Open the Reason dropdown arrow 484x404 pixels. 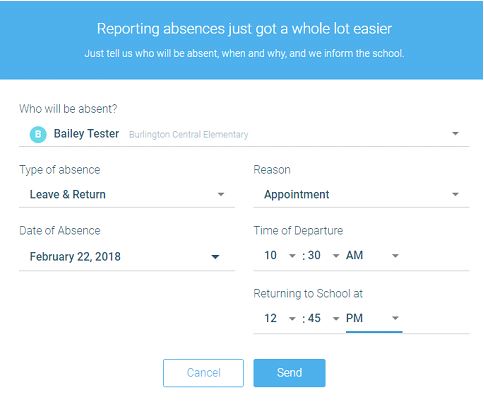[x=455, y=194]
